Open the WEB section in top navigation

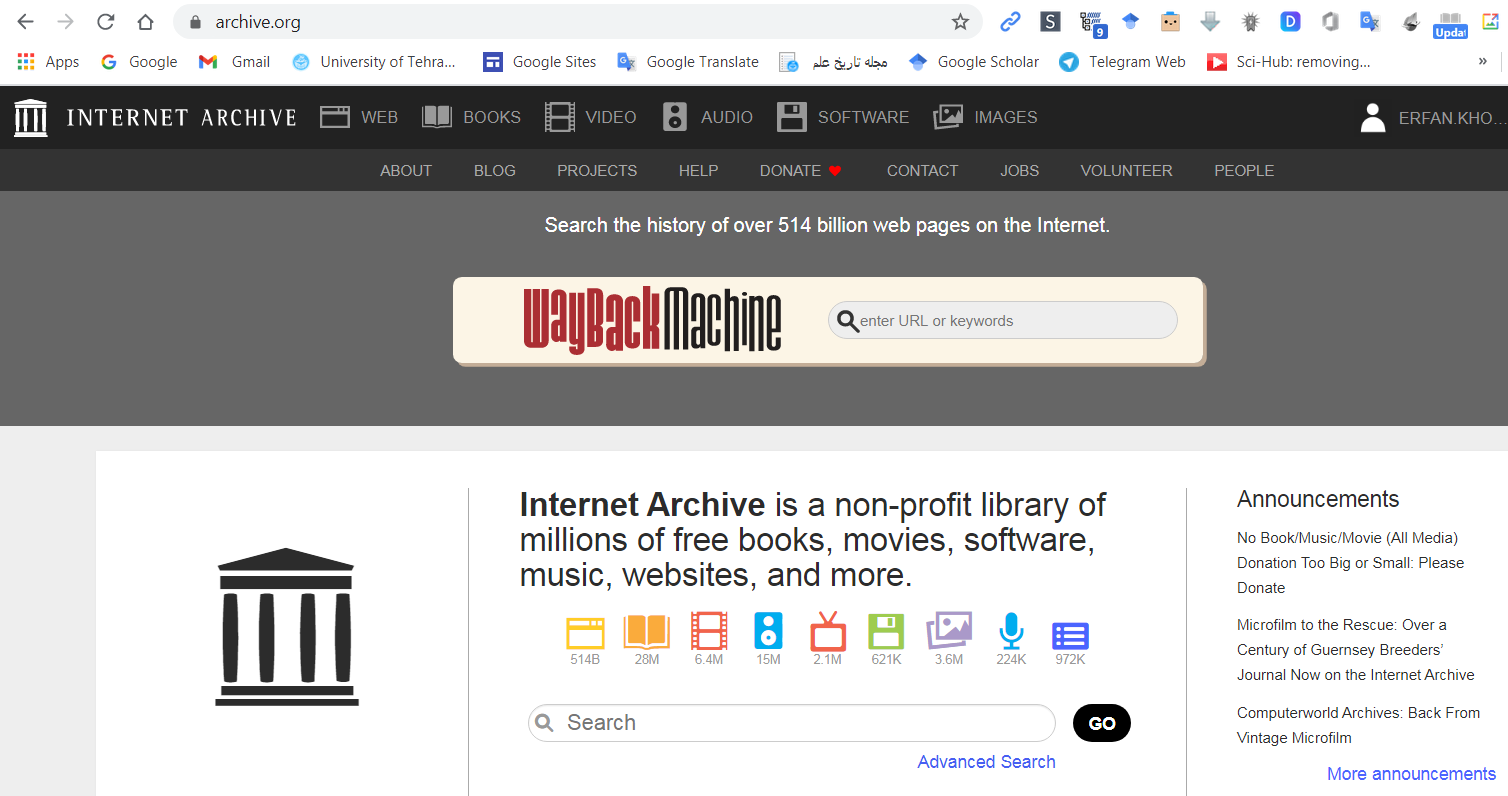pos(359,117)
